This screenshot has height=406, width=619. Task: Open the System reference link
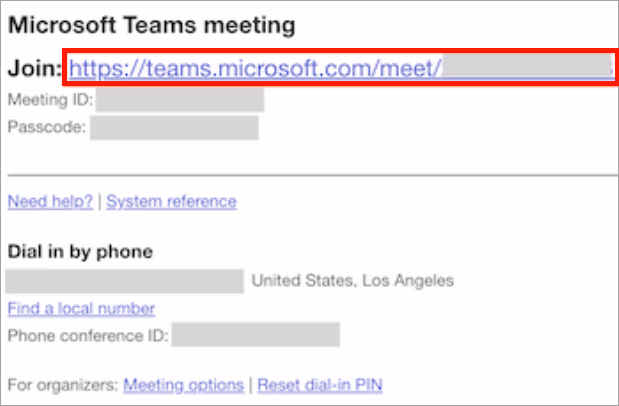pyautogui.click(x=171, y=201)
